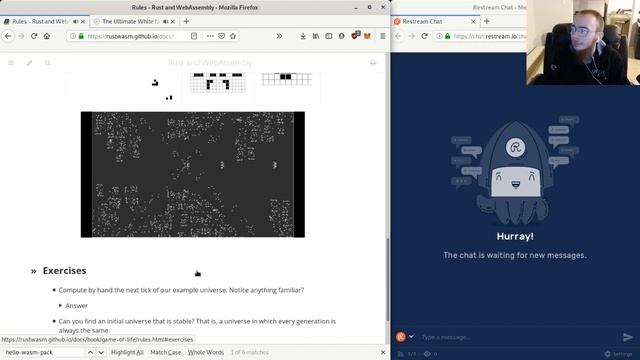Close the Restream Chat tab
Image resolution: width=640 pixels, height=360 pixels.
click(473, 21)
